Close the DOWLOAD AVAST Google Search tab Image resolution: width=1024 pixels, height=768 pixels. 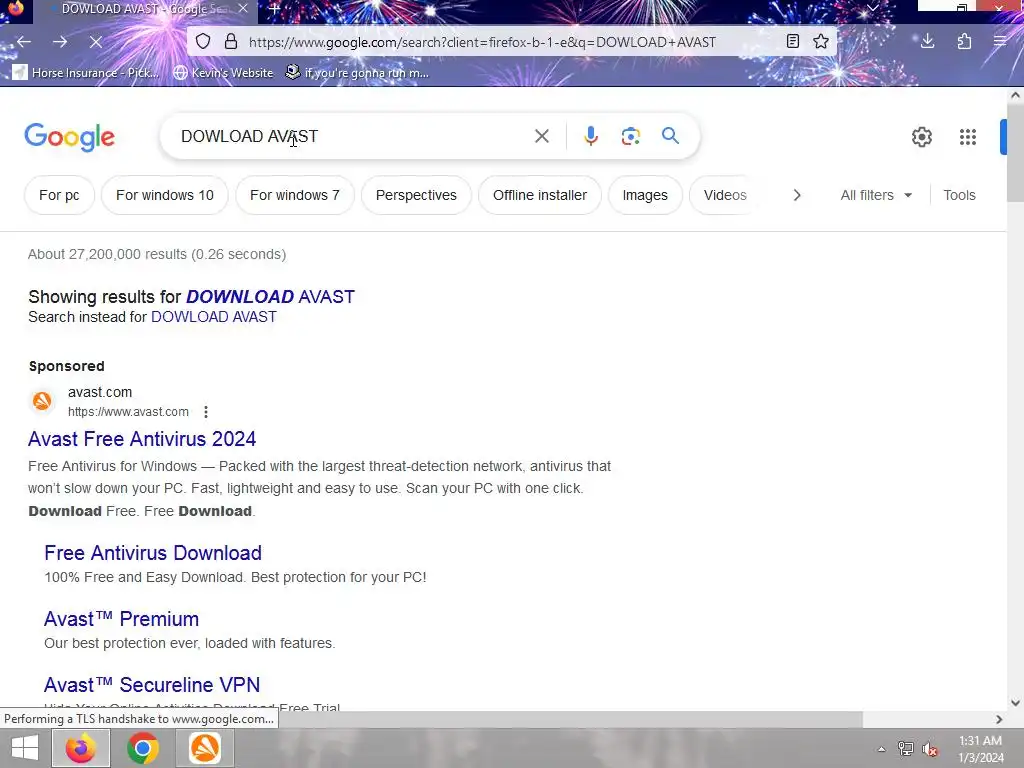(x=243, y=8)
